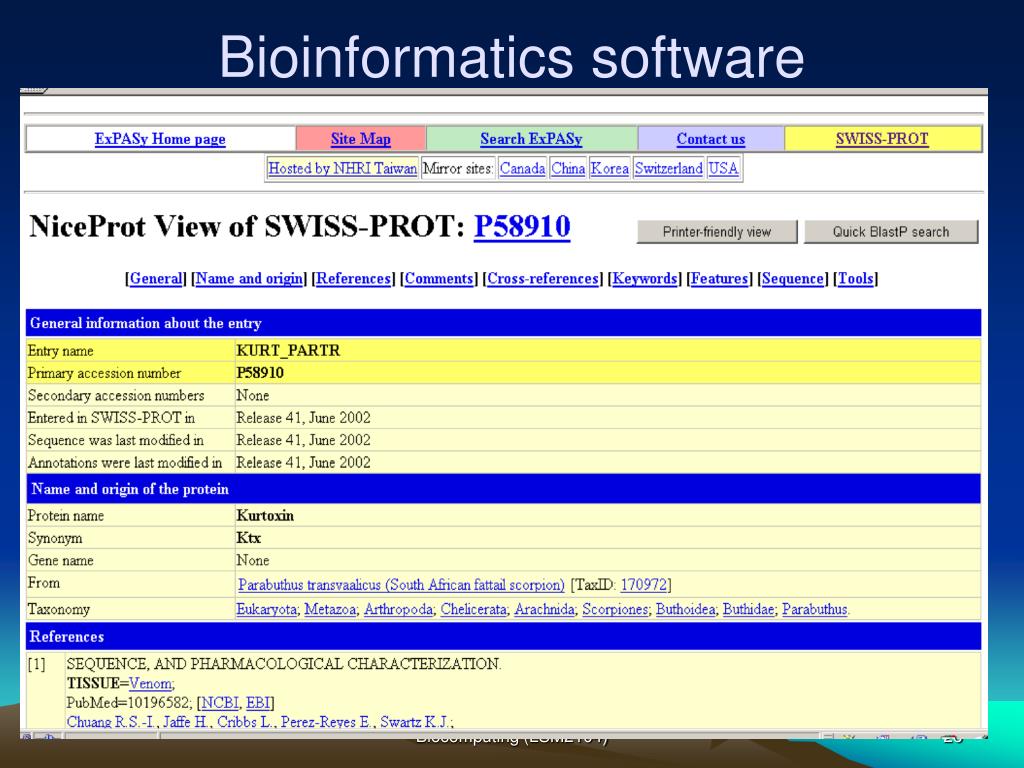Viewport: 1024px width, 768px height.
Task: Click the release value beside Annotations were last modified
Action: 303,462
